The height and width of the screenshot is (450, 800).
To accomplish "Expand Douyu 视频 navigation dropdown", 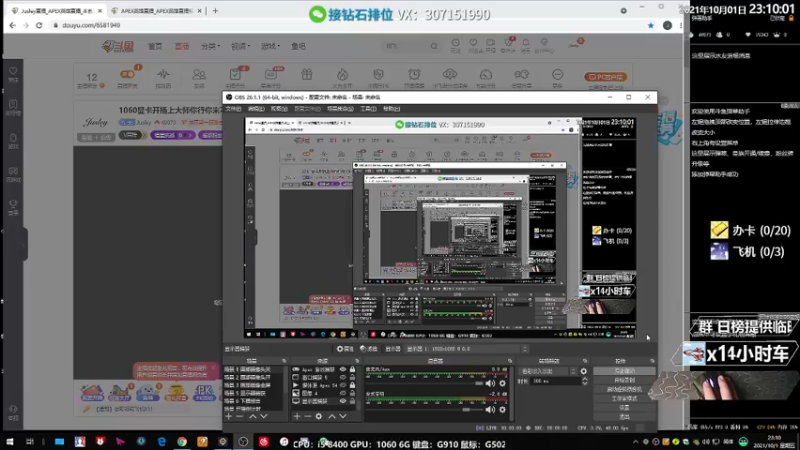I will tap(240, 46).
